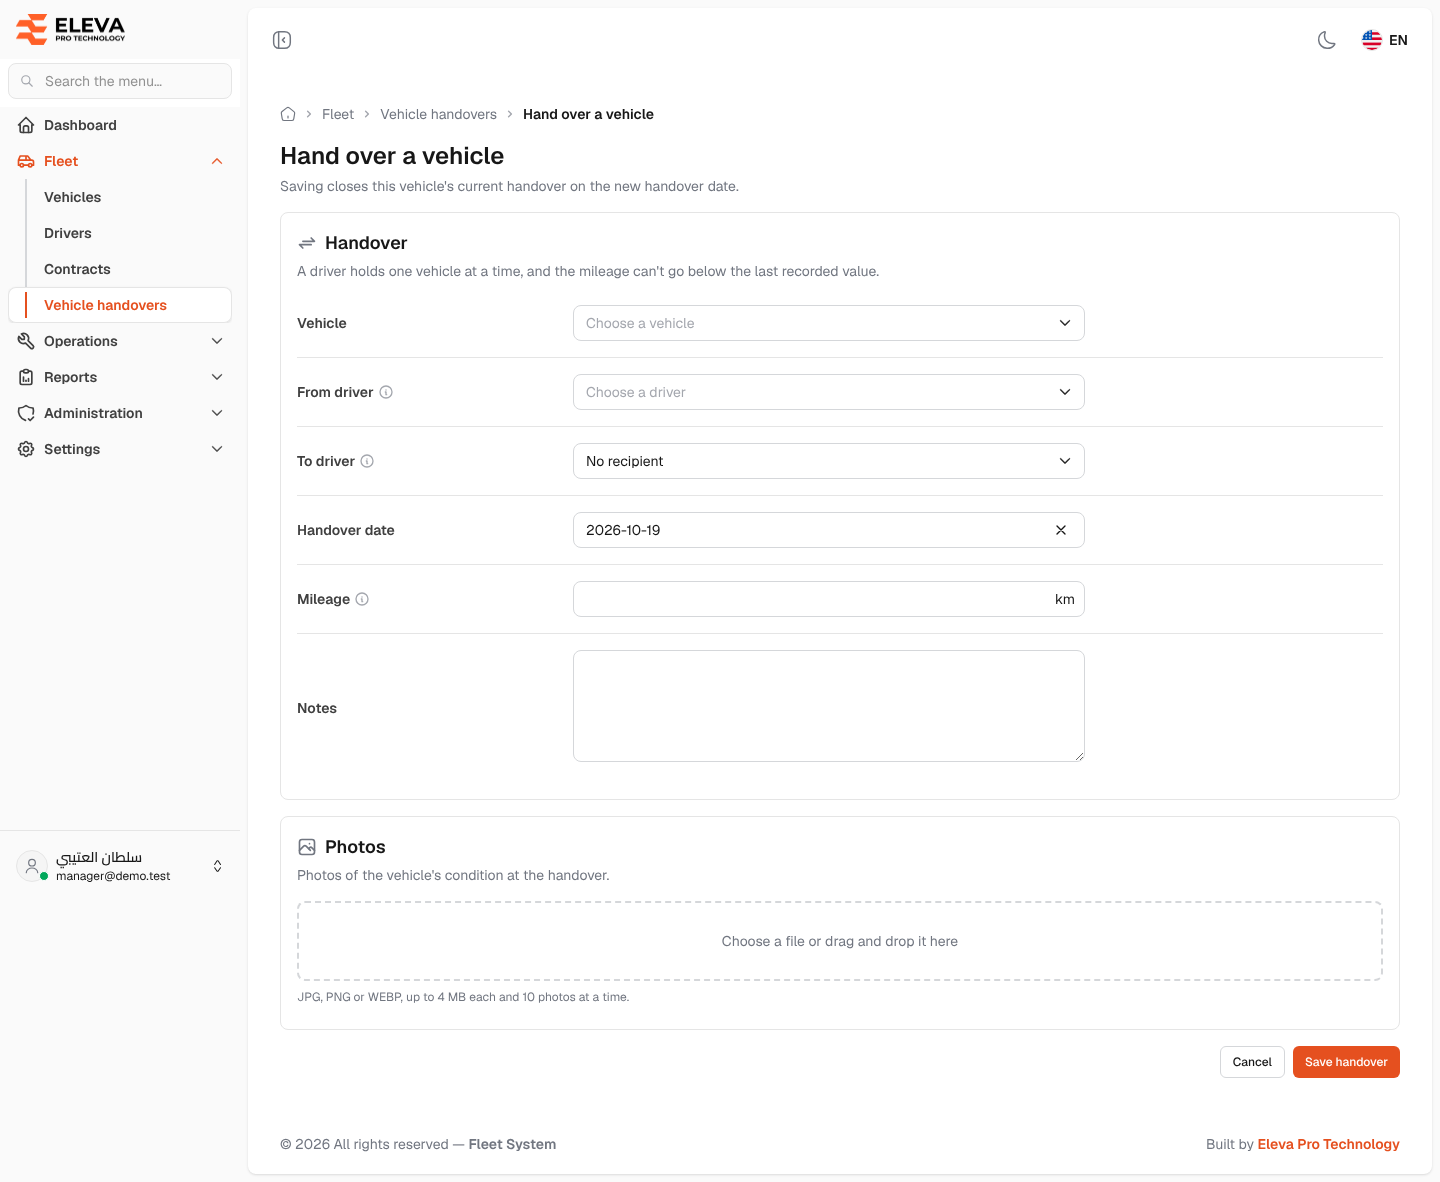The height and width of the screenshot is (1182, 1440).
Task: Click the Operations wrench icon
Action: (26, 341)
